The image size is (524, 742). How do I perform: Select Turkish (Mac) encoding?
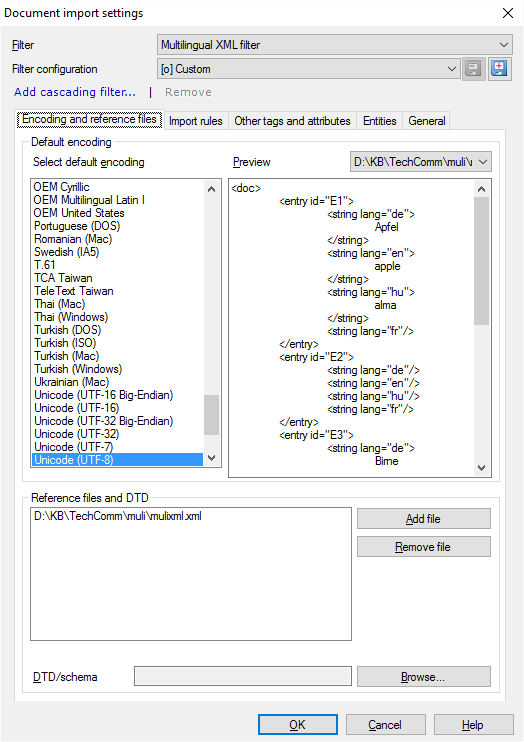tap(117, 356)
